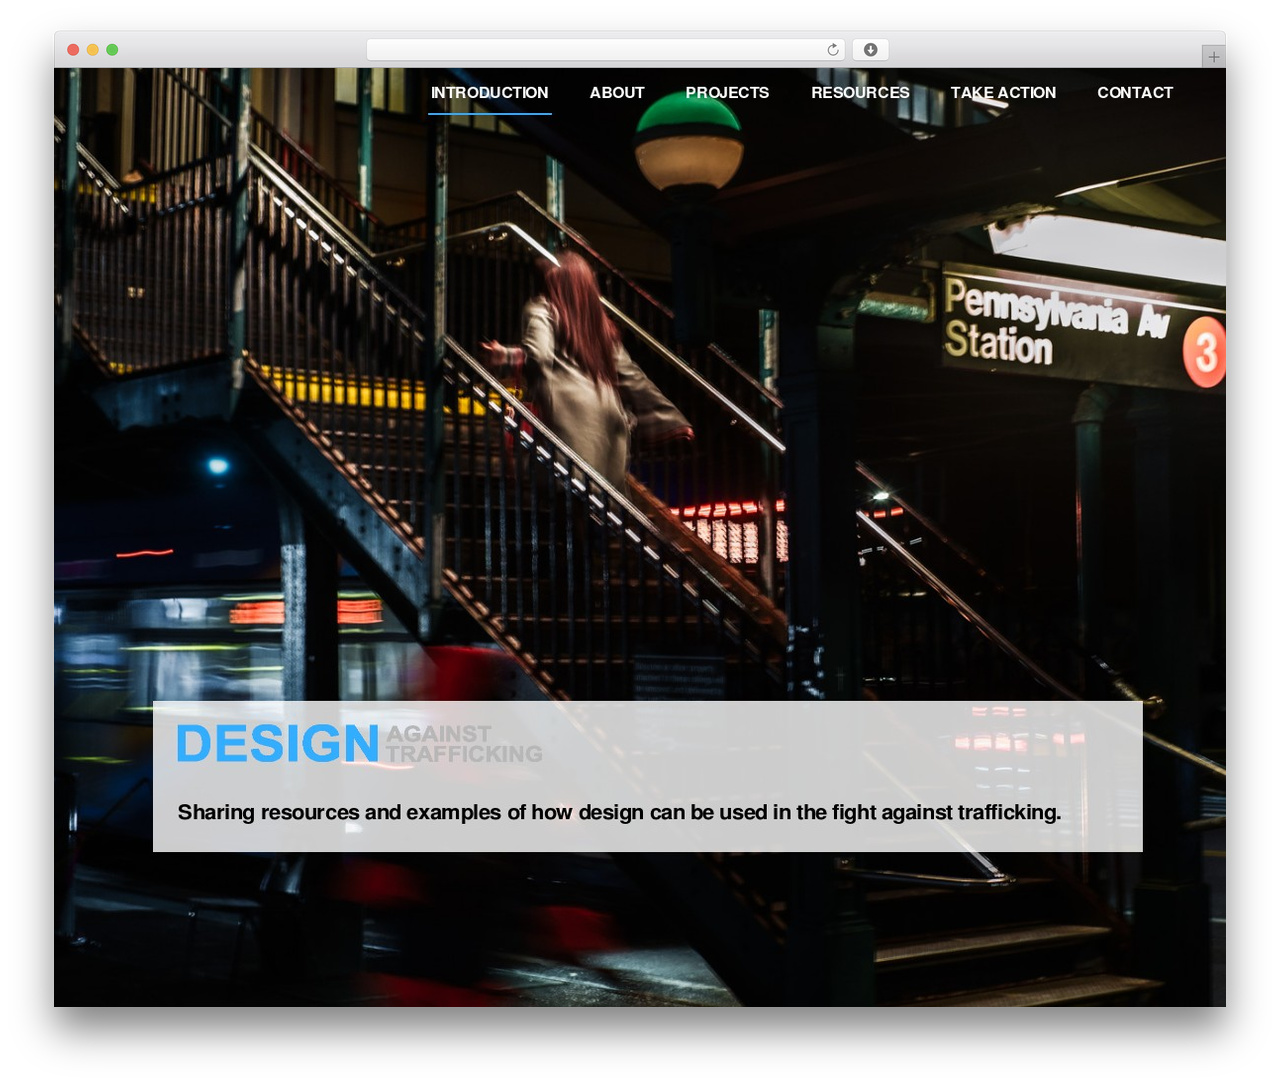This screenshot has height=1084, width=1280.
Task: Open the Projects menu item
Action: coord(727,92)
